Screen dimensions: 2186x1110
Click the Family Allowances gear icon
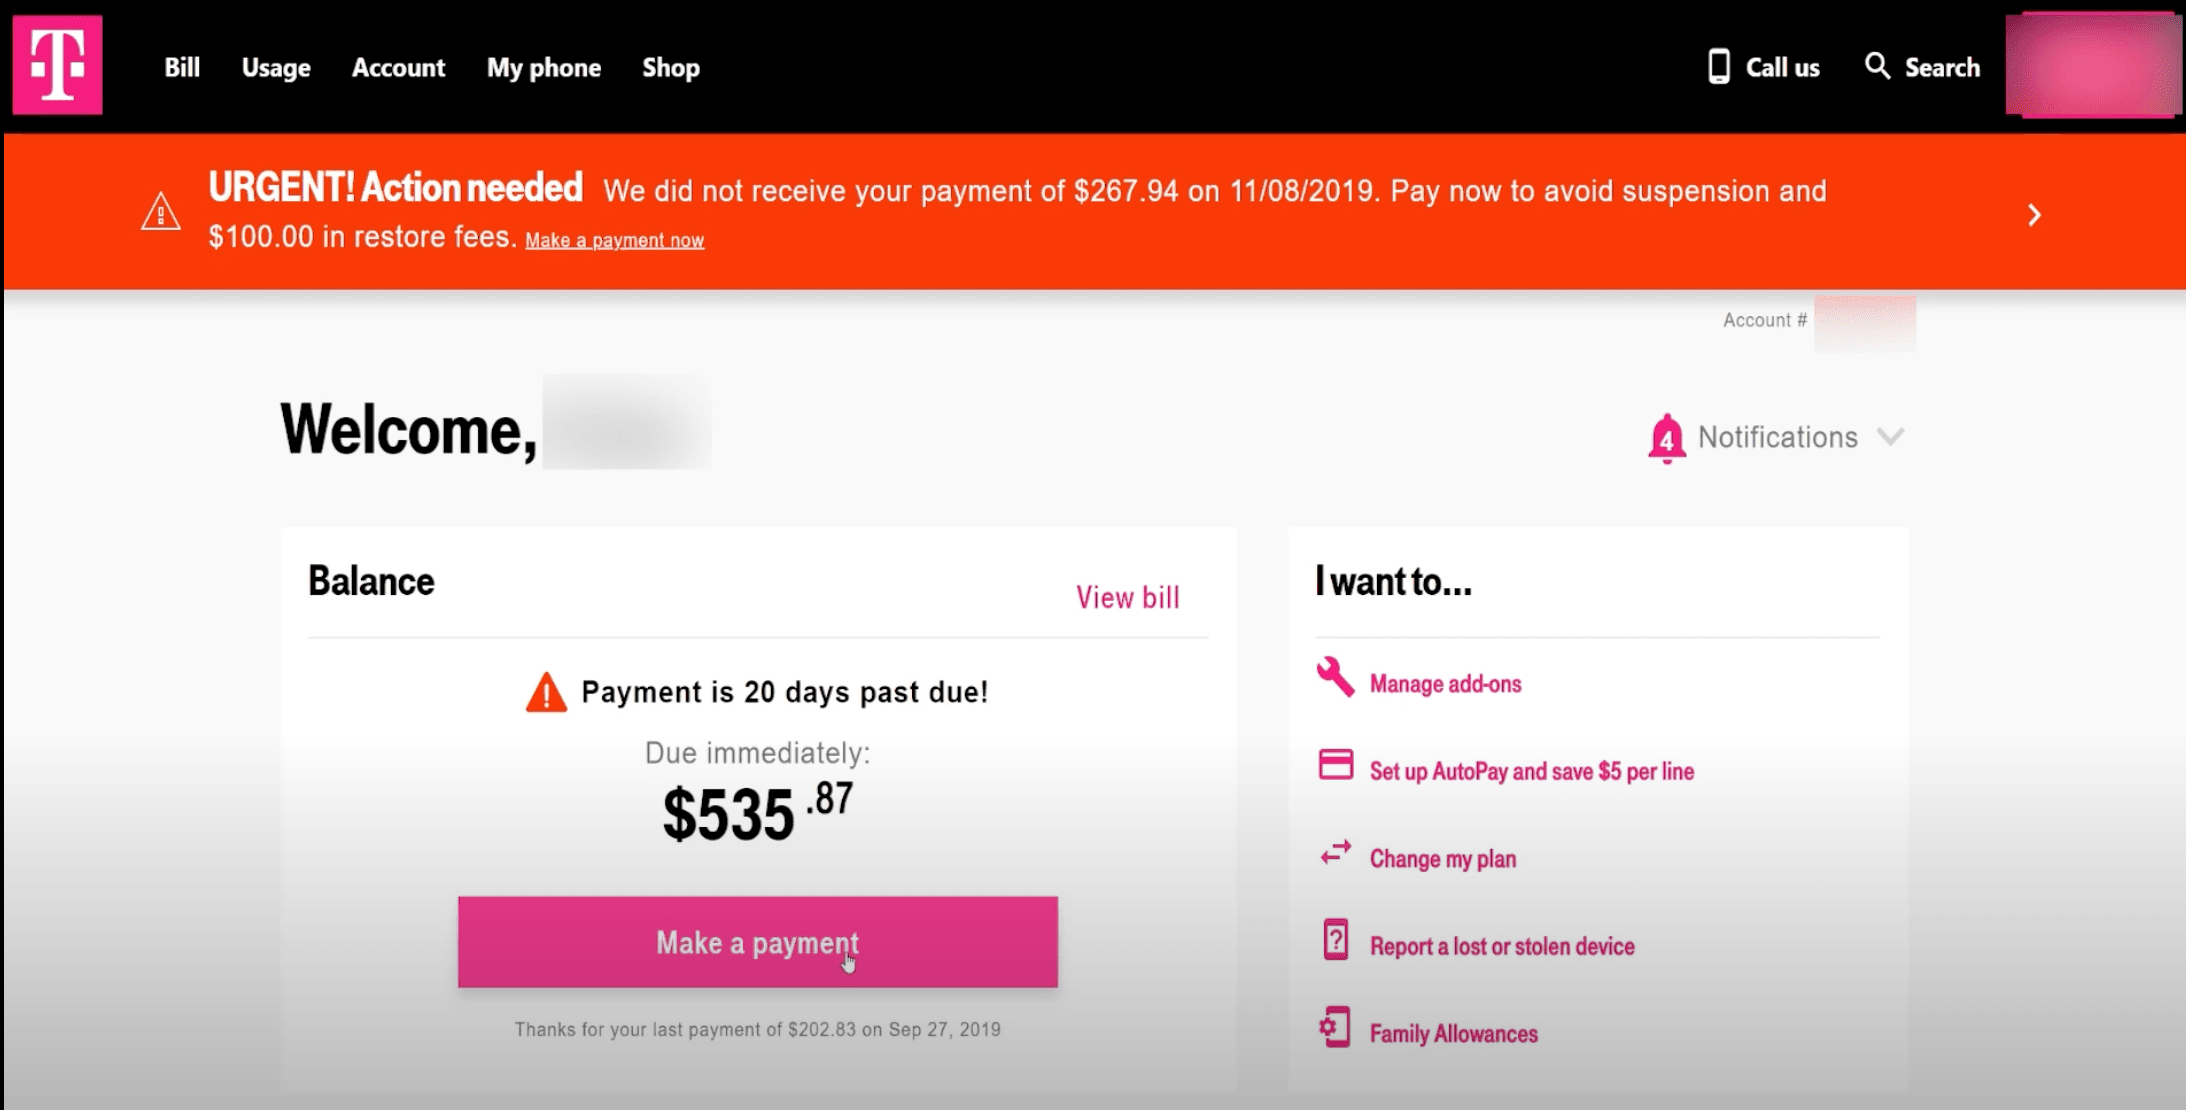pyautogui.click(x=1335, y=1028)
